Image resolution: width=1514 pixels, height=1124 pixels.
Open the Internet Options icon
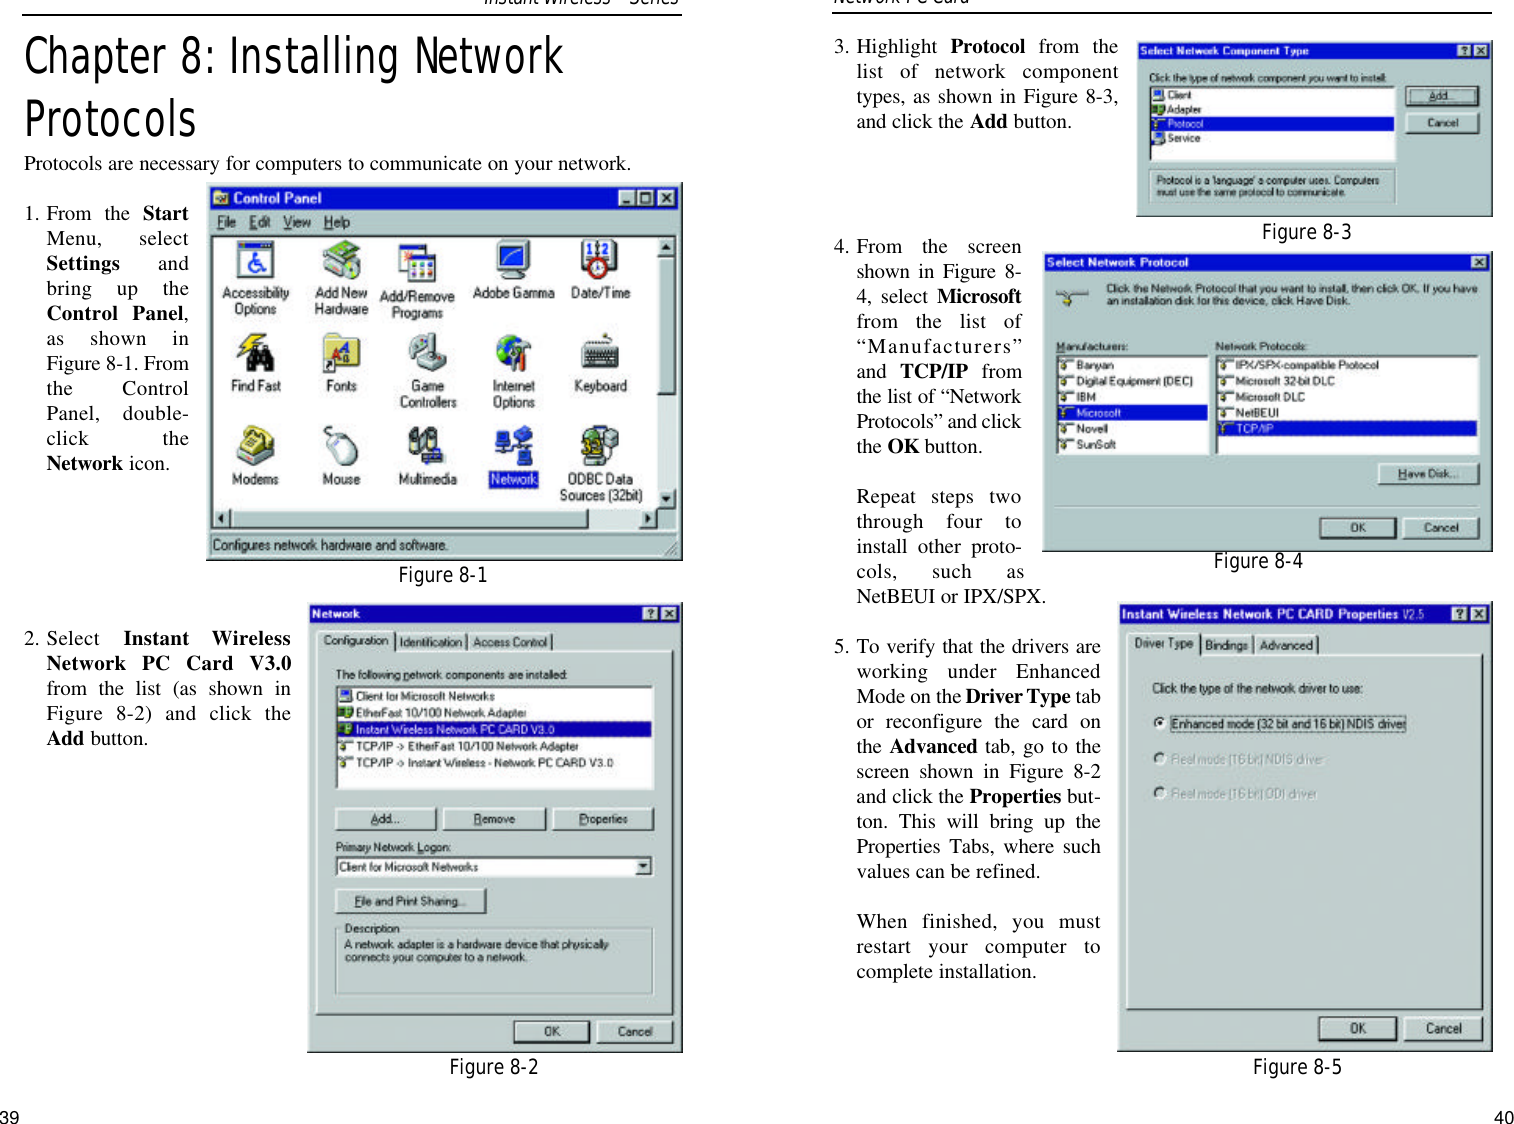click(x=513, y=372)
